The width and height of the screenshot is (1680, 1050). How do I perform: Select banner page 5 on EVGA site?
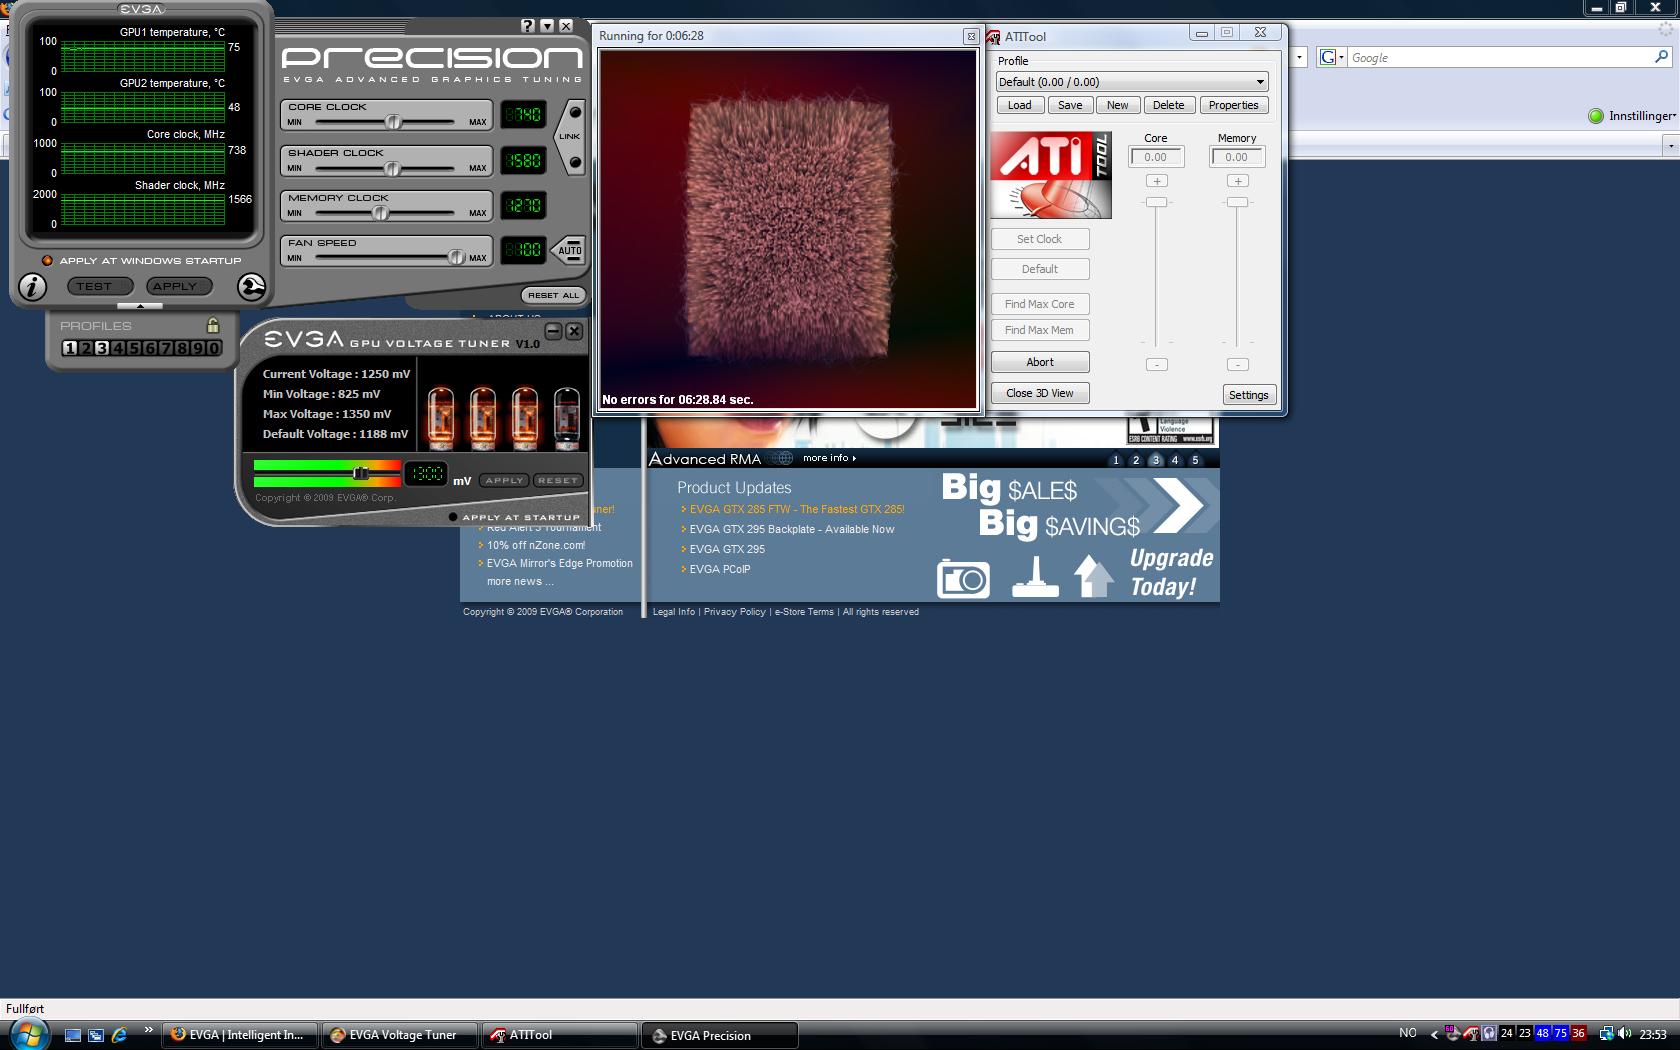point(1195,460)
